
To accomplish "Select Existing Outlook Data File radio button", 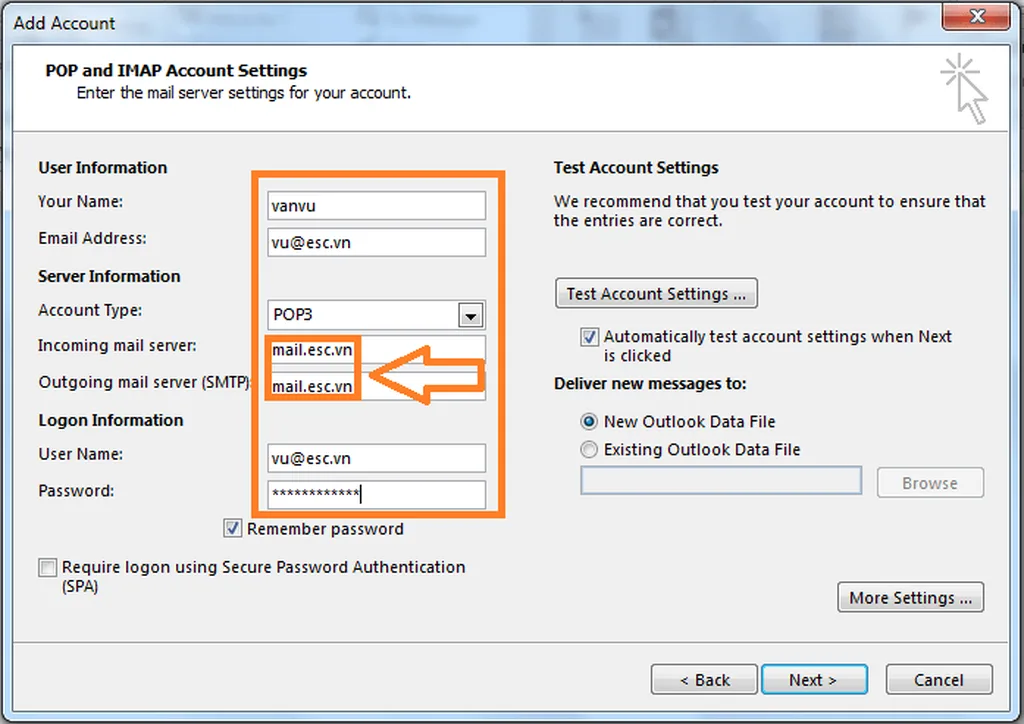I will [589, 450].
